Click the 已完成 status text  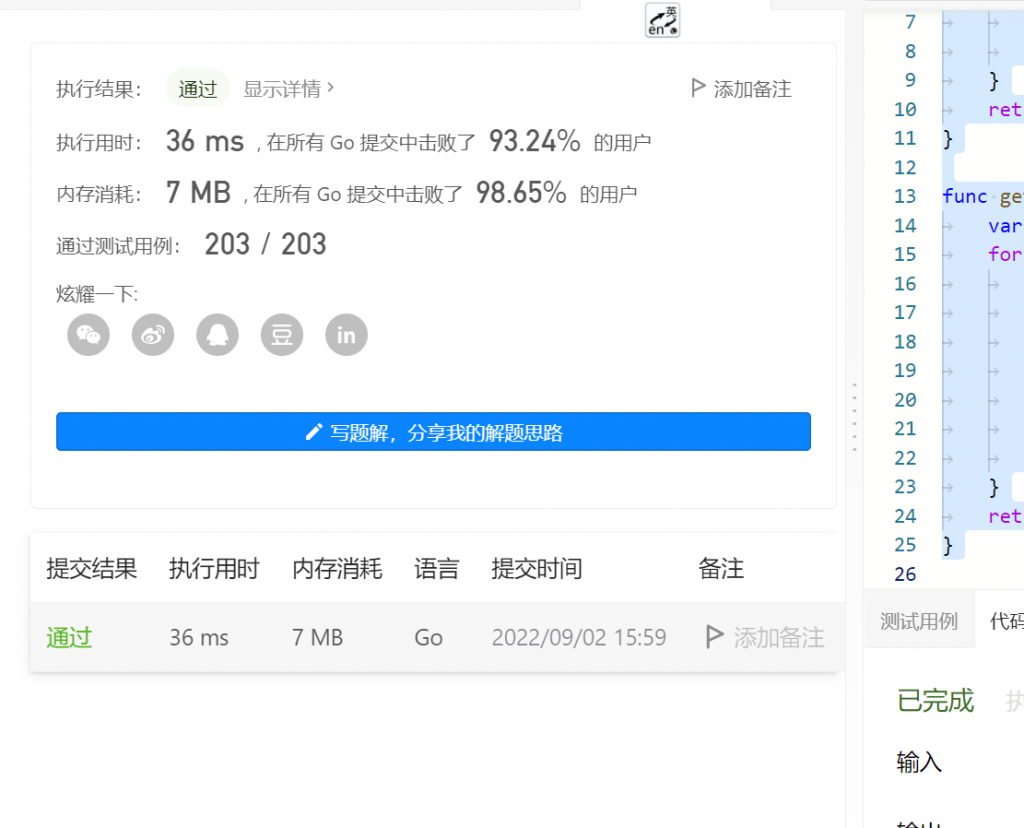[x=934, y=701]
